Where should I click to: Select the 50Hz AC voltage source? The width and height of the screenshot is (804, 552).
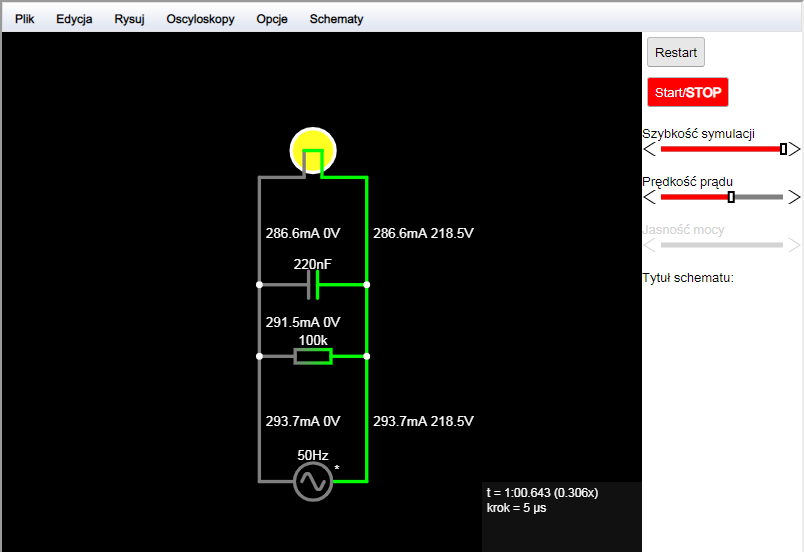click(313, 482)
